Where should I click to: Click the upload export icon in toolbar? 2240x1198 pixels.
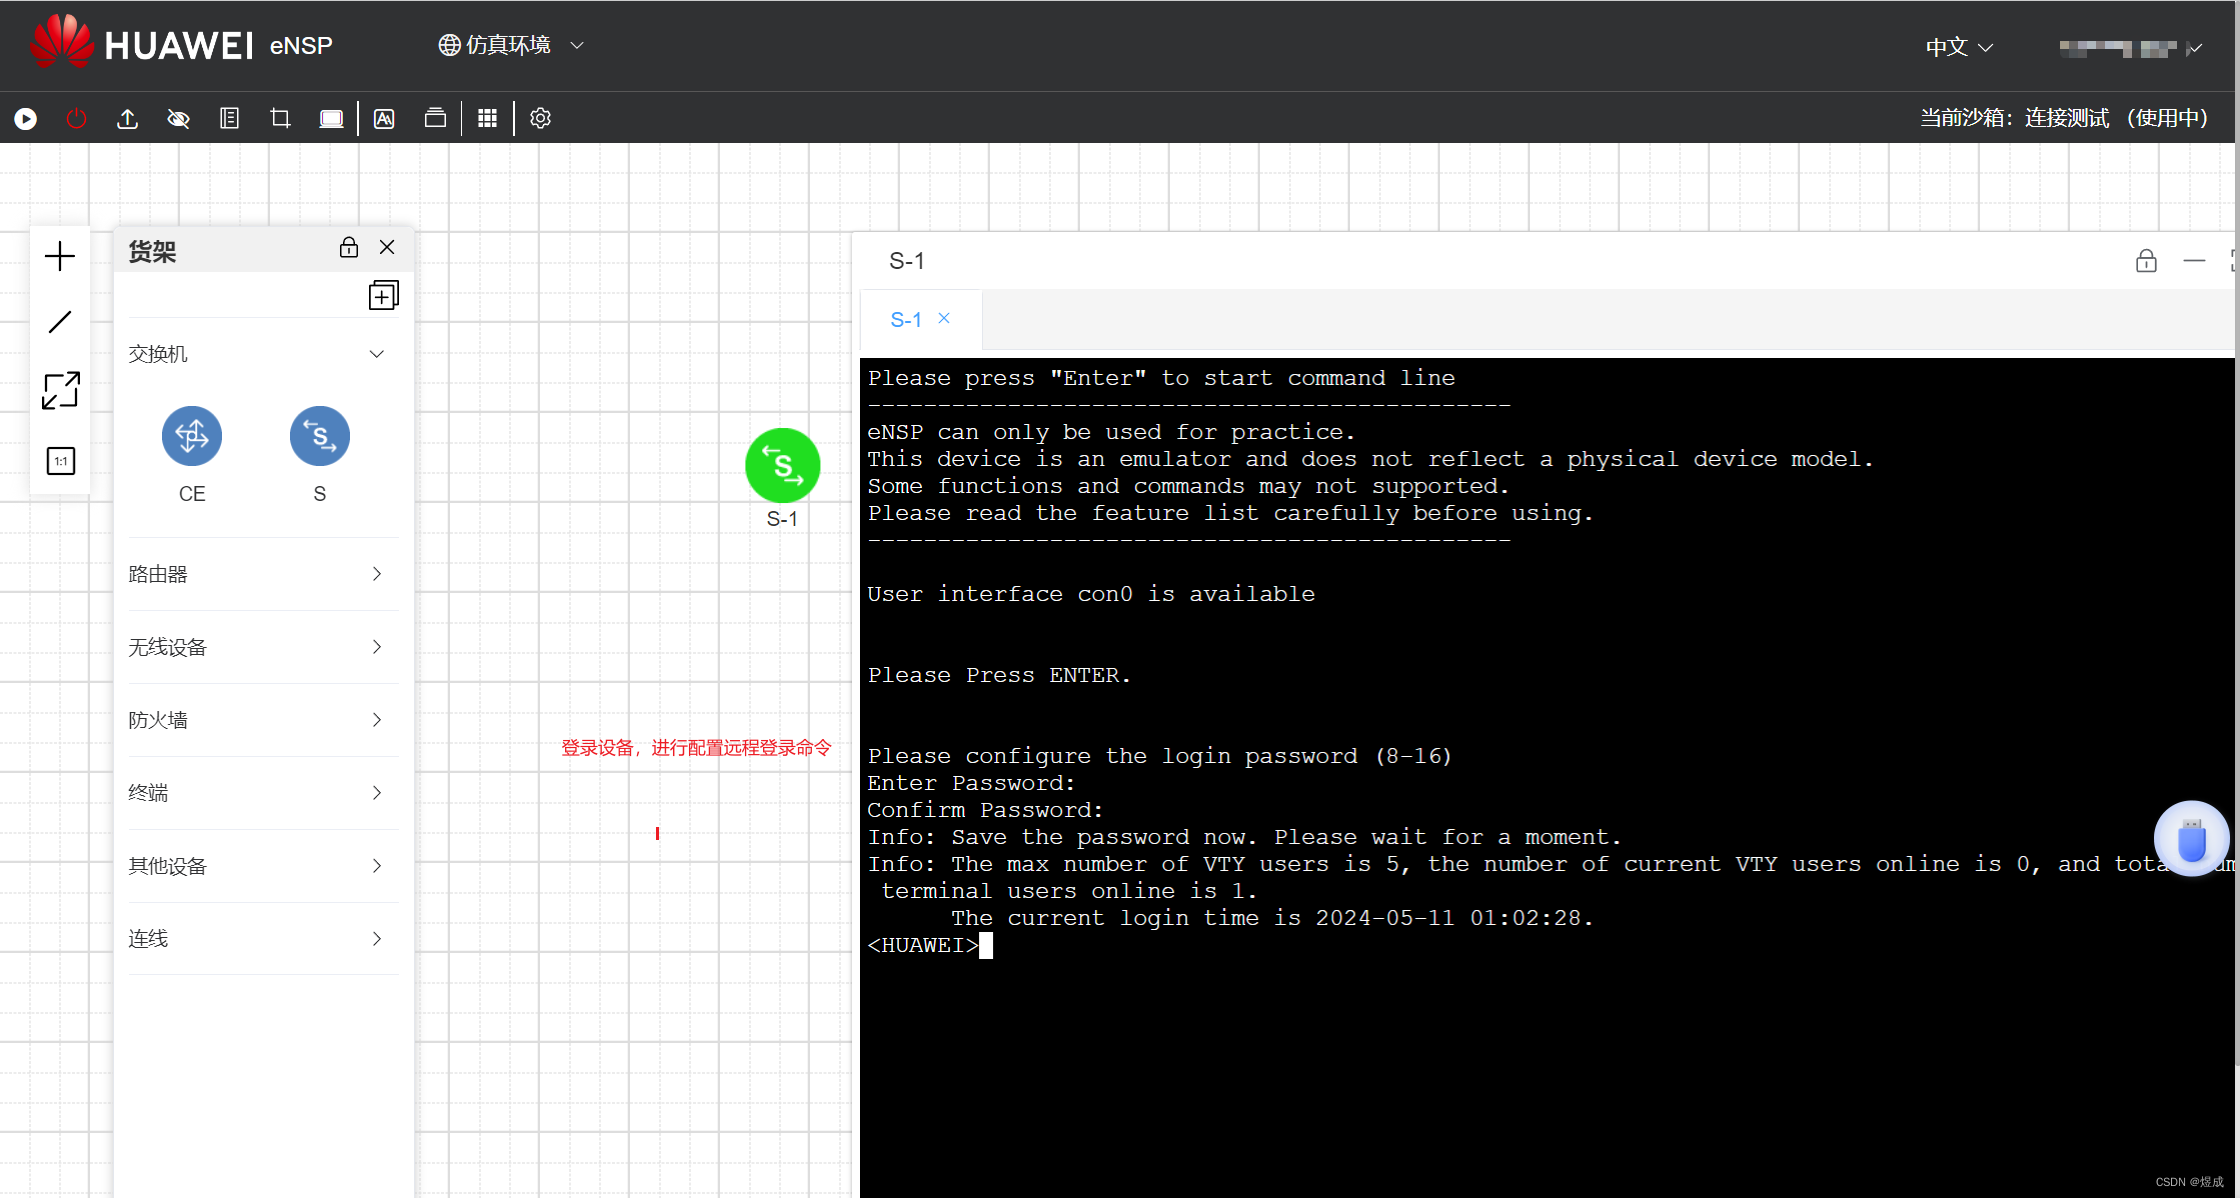tap(127, 119)
